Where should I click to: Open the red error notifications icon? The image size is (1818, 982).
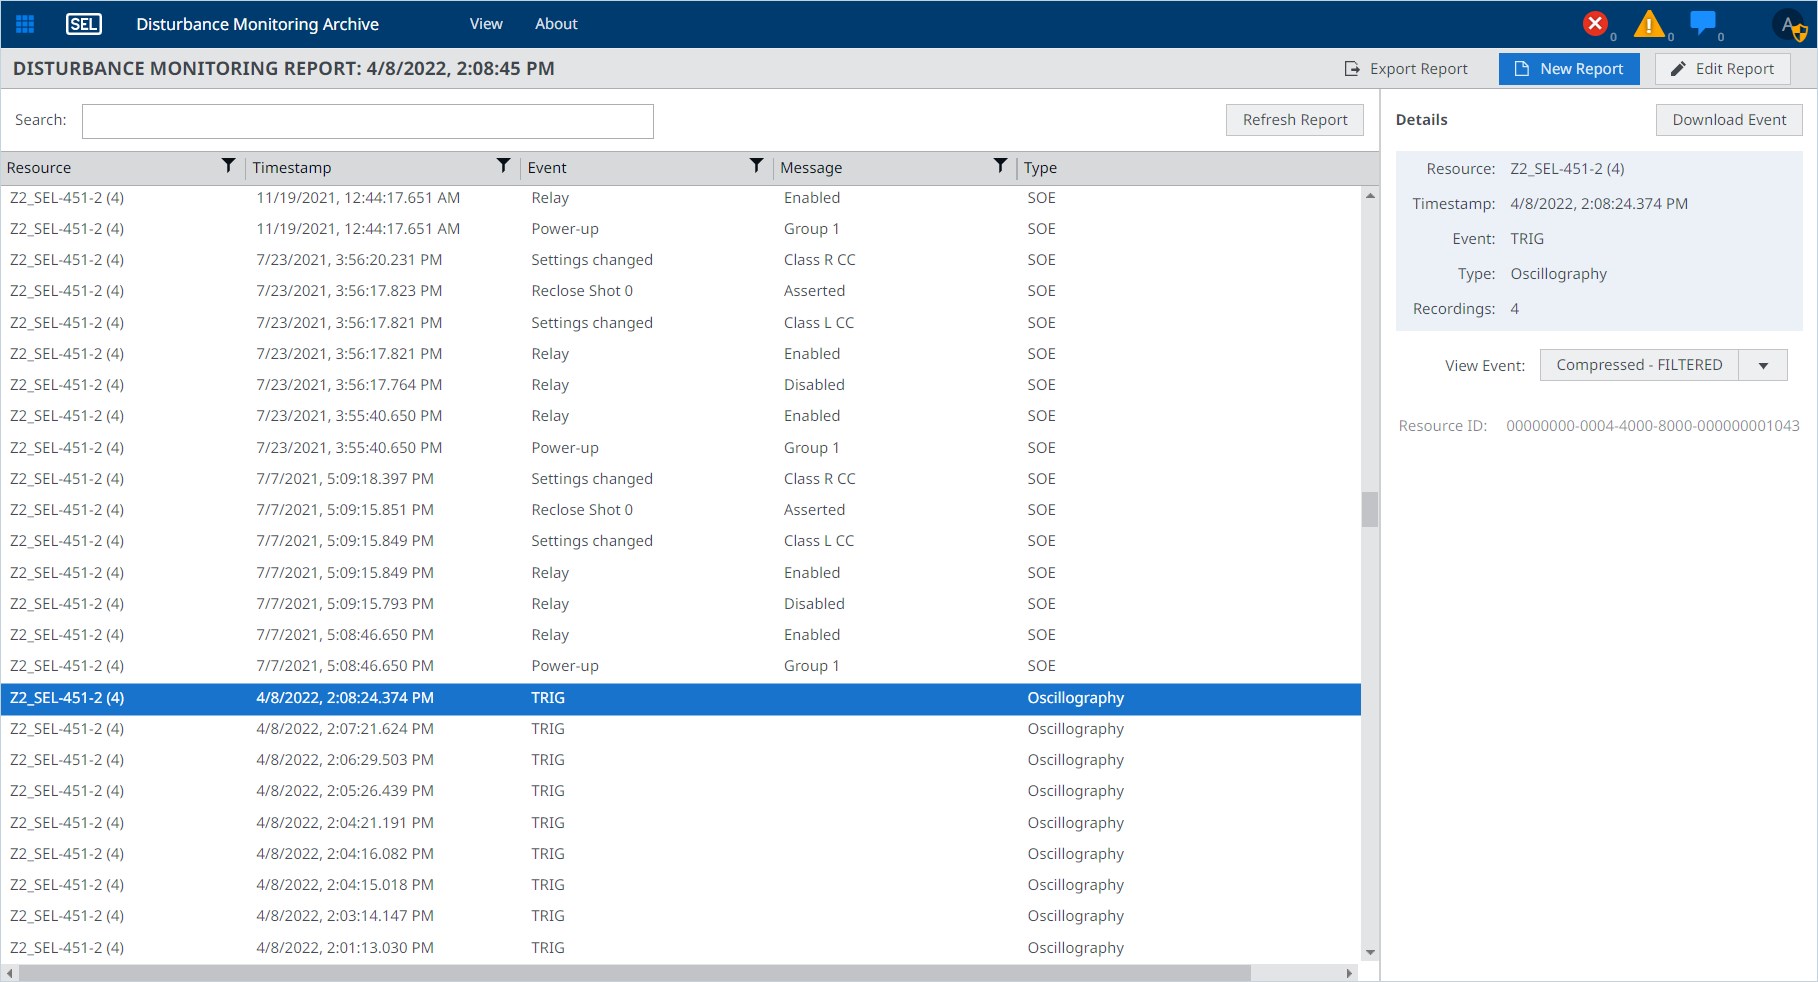1595,23
